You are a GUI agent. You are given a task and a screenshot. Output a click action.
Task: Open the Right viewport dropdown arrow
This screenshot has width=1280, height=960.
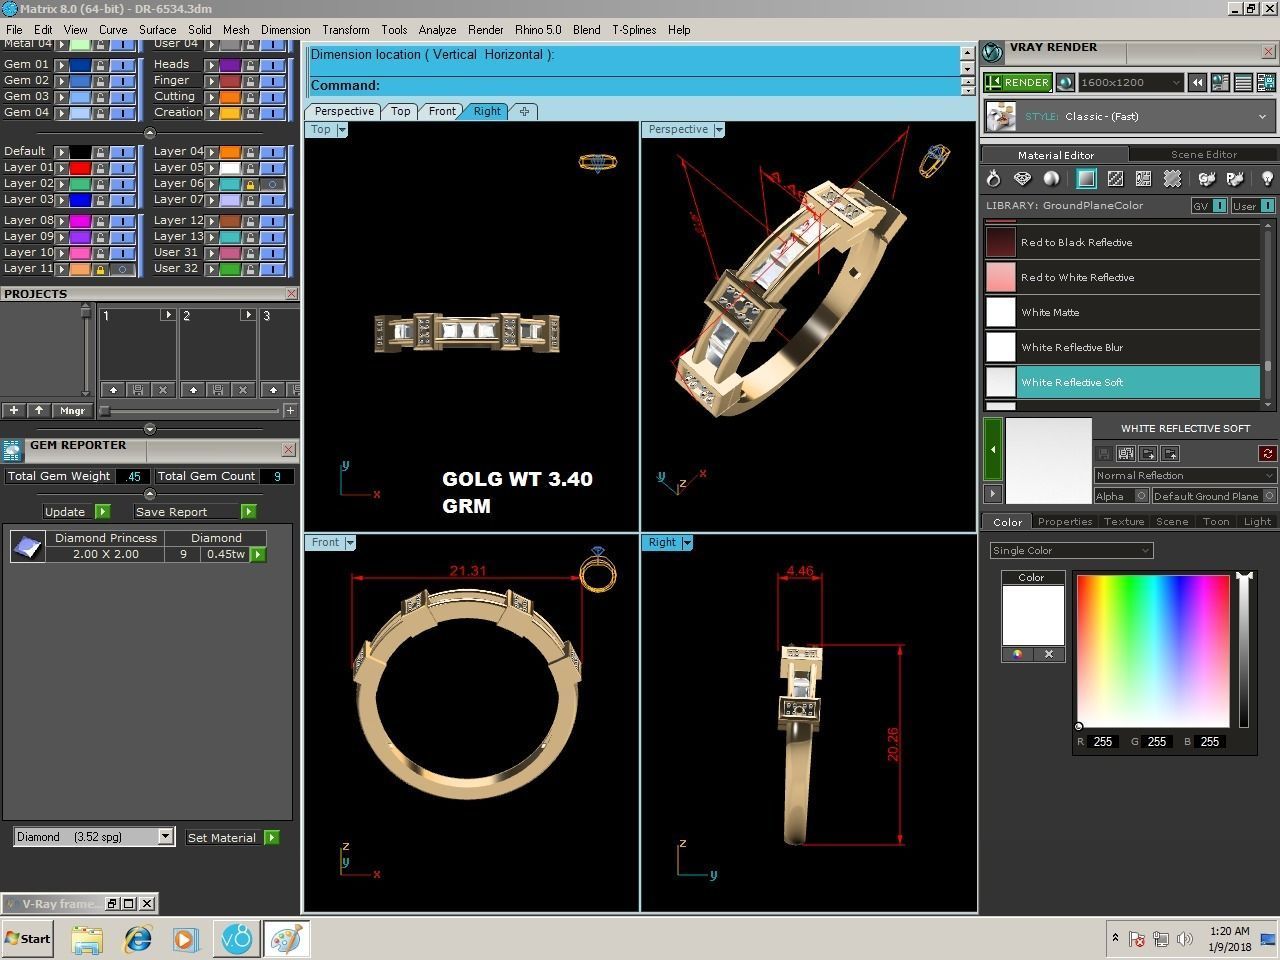(686, 543)
